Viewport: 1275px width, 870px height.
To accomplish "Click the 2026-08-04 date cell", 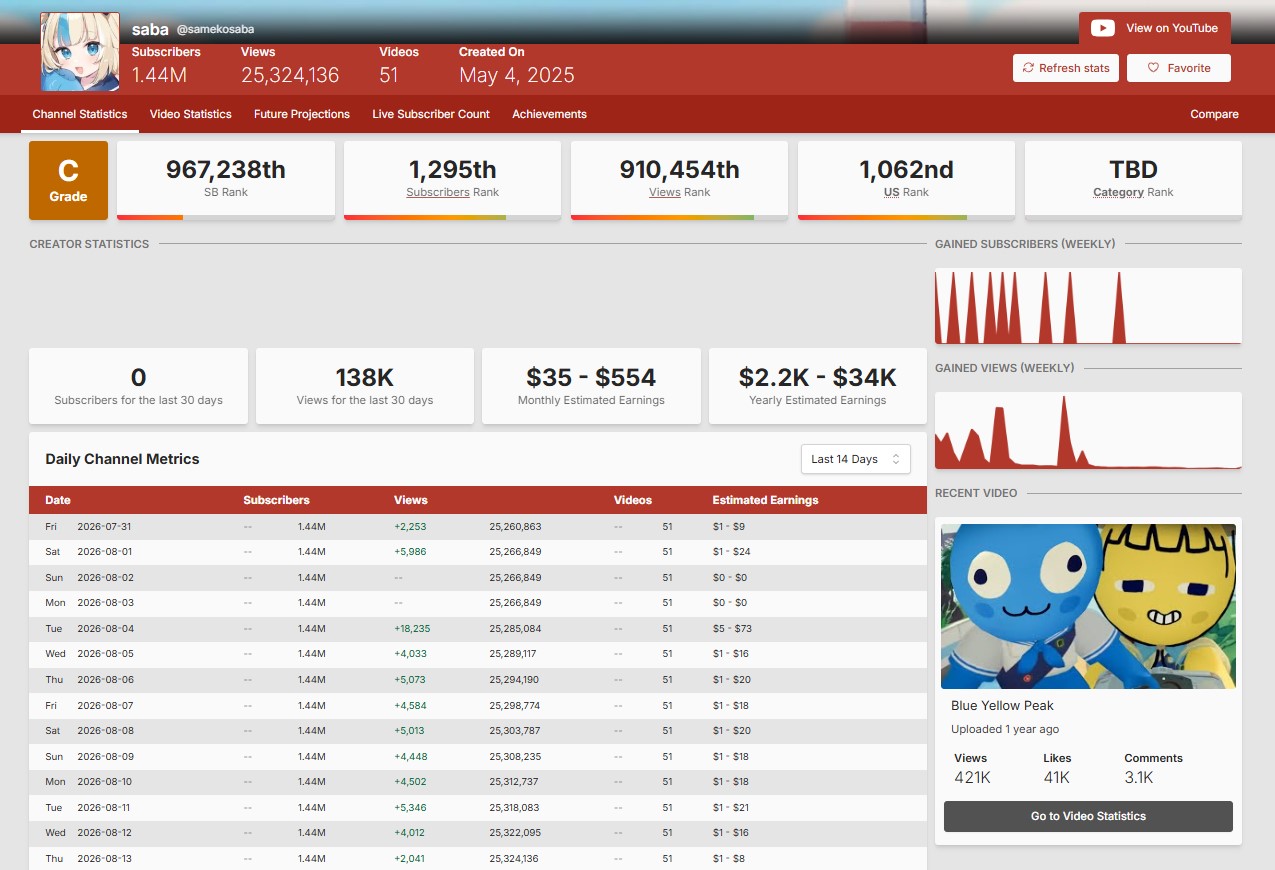I will (x=105, y=629).
